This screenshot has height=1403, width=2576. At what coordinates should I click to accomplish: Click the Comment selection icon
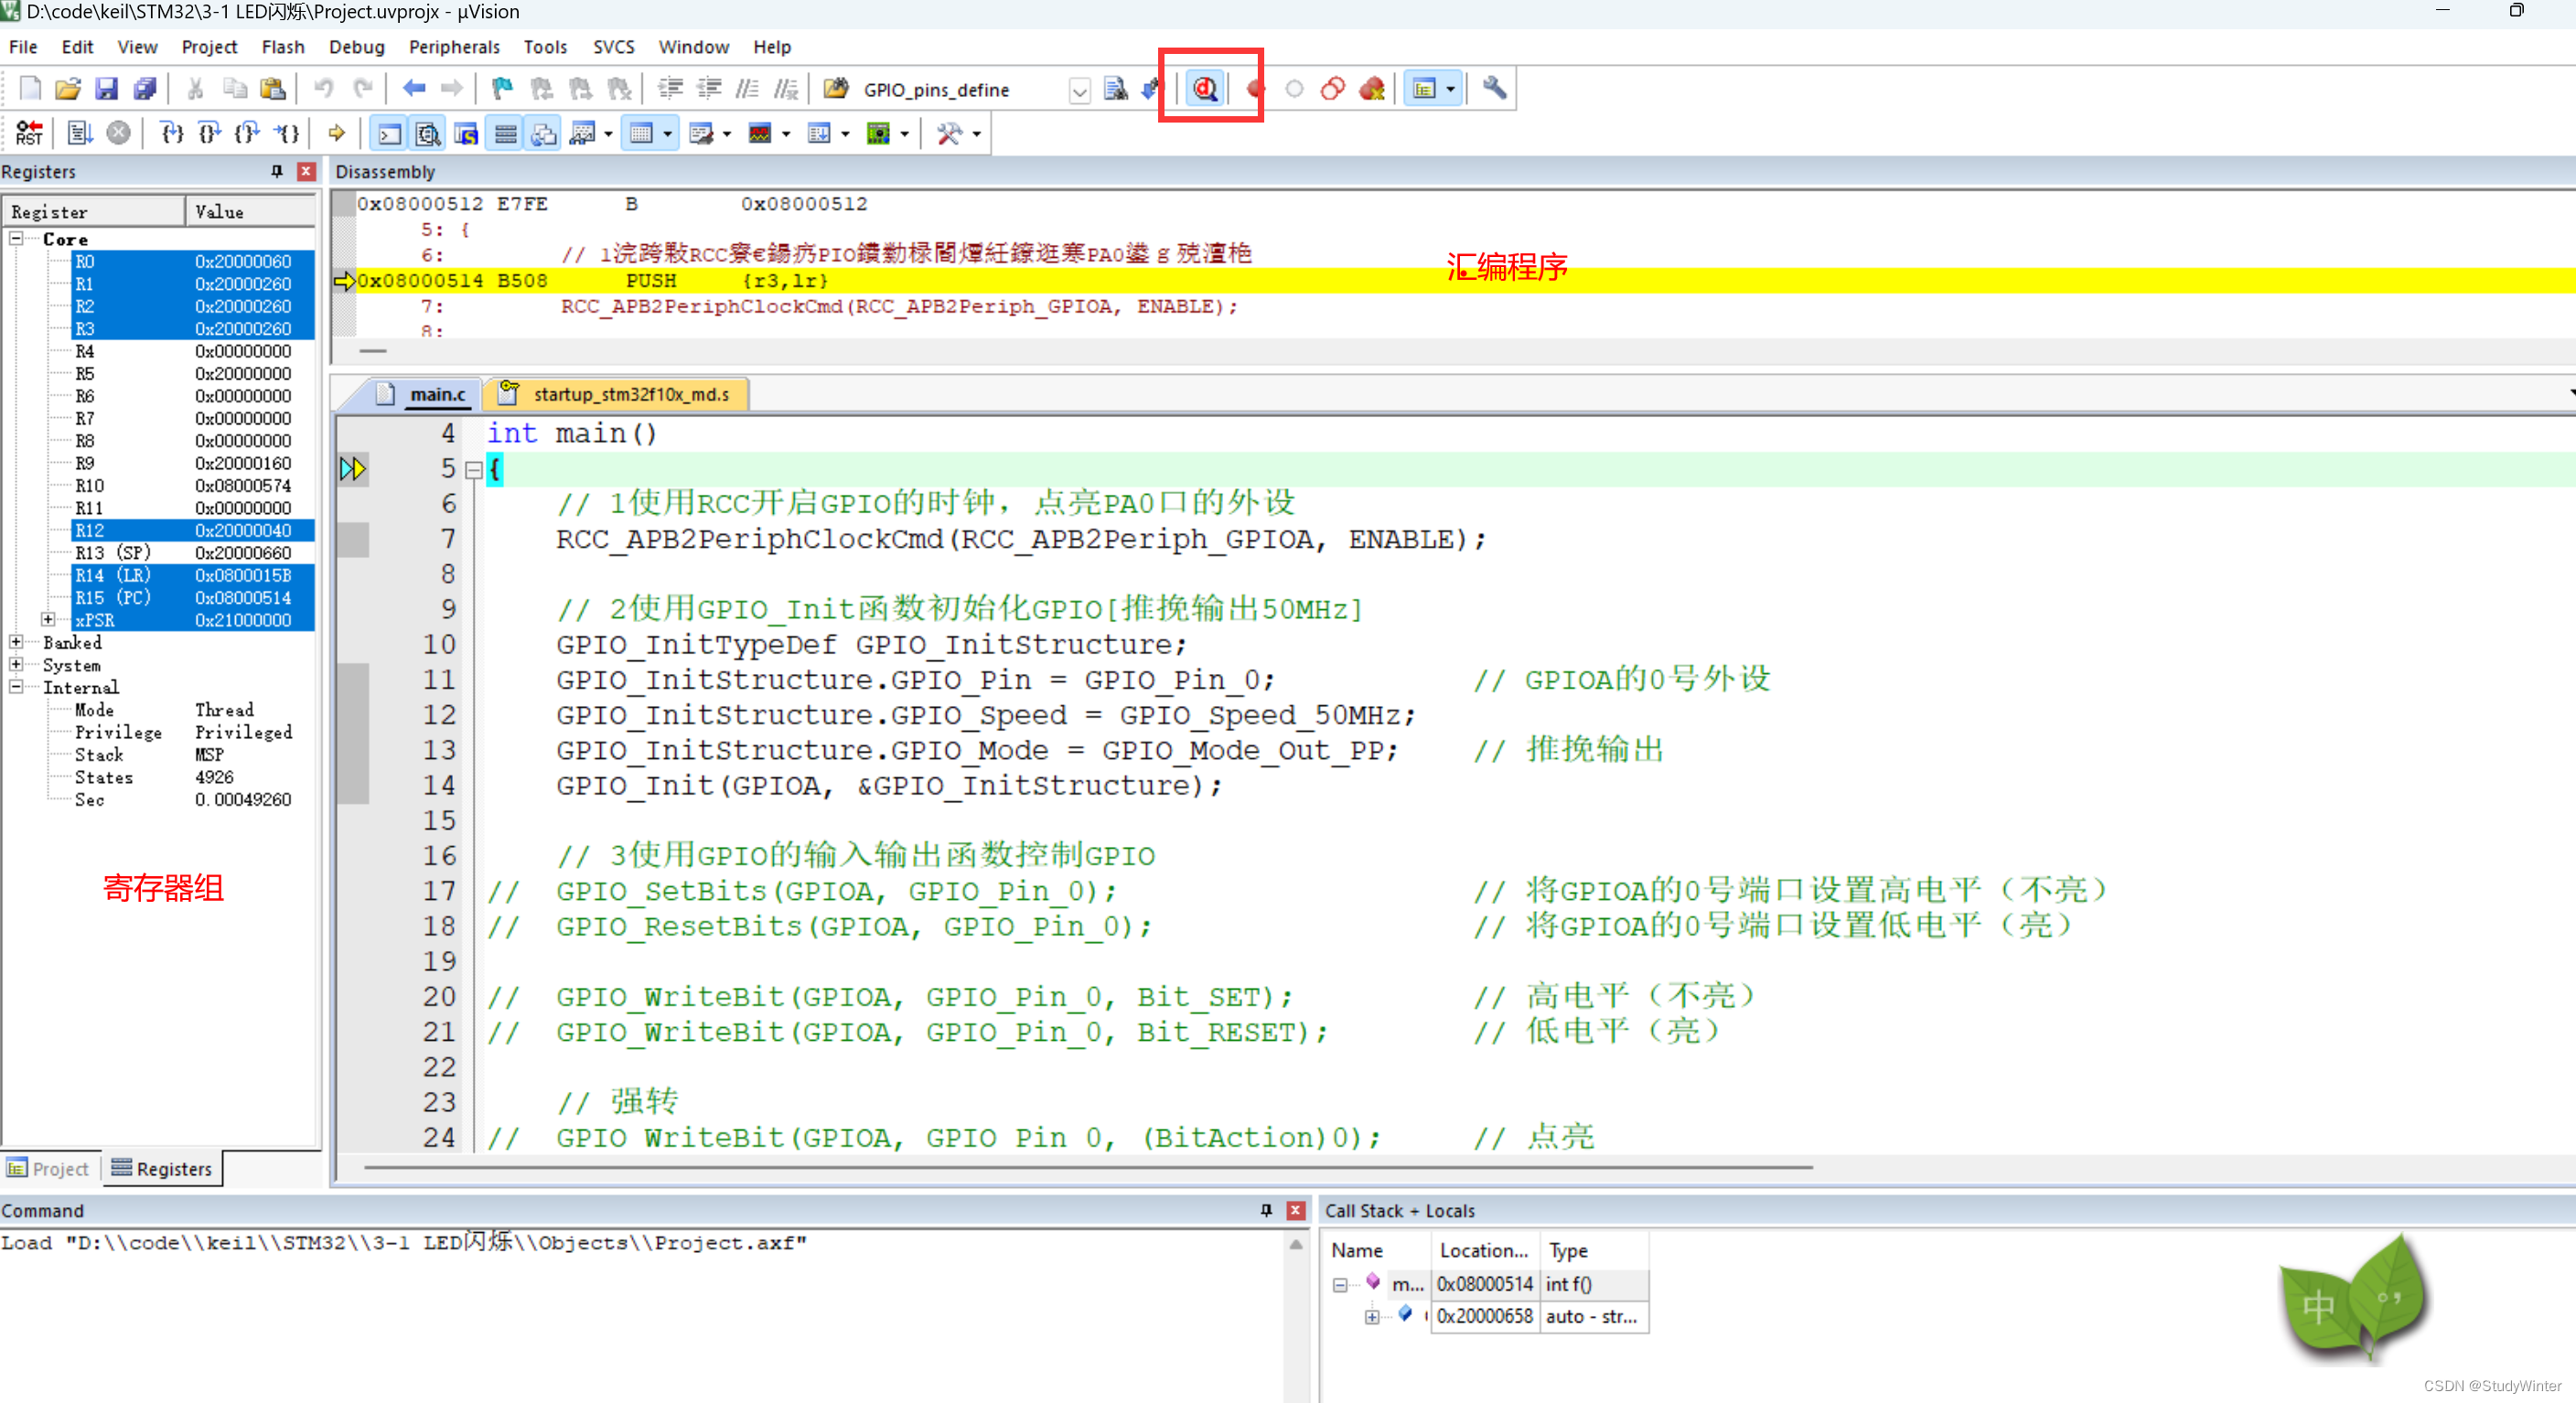(747, 89)
